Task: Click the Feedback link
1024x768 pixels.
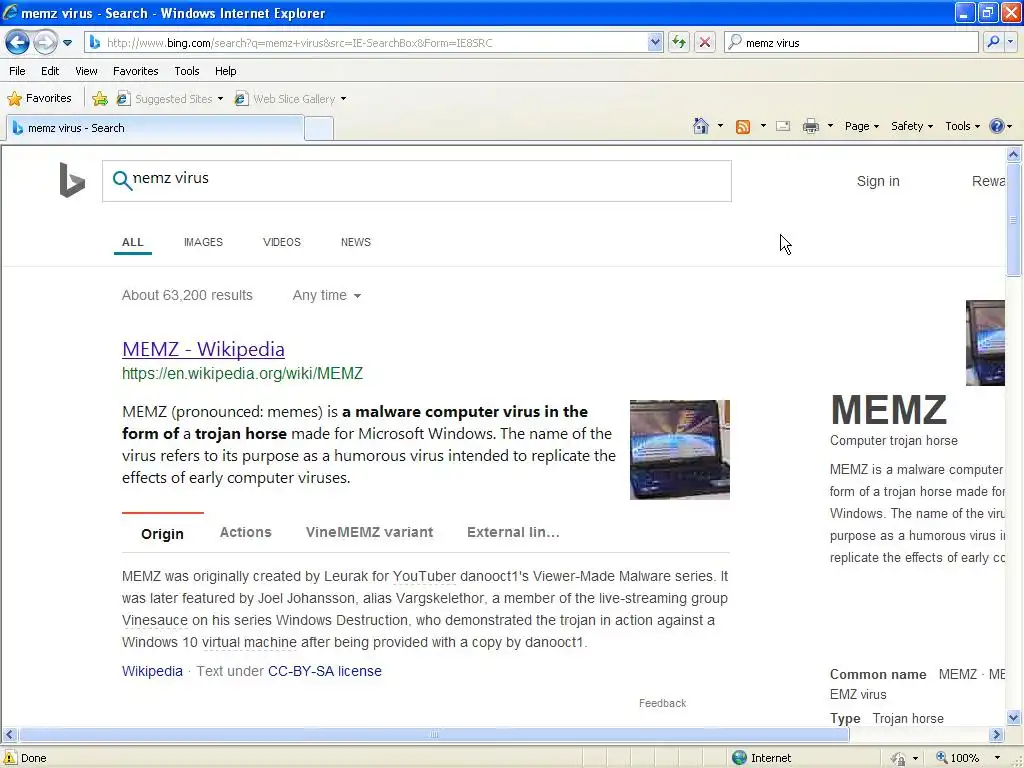Action: [x=662, y=703]
